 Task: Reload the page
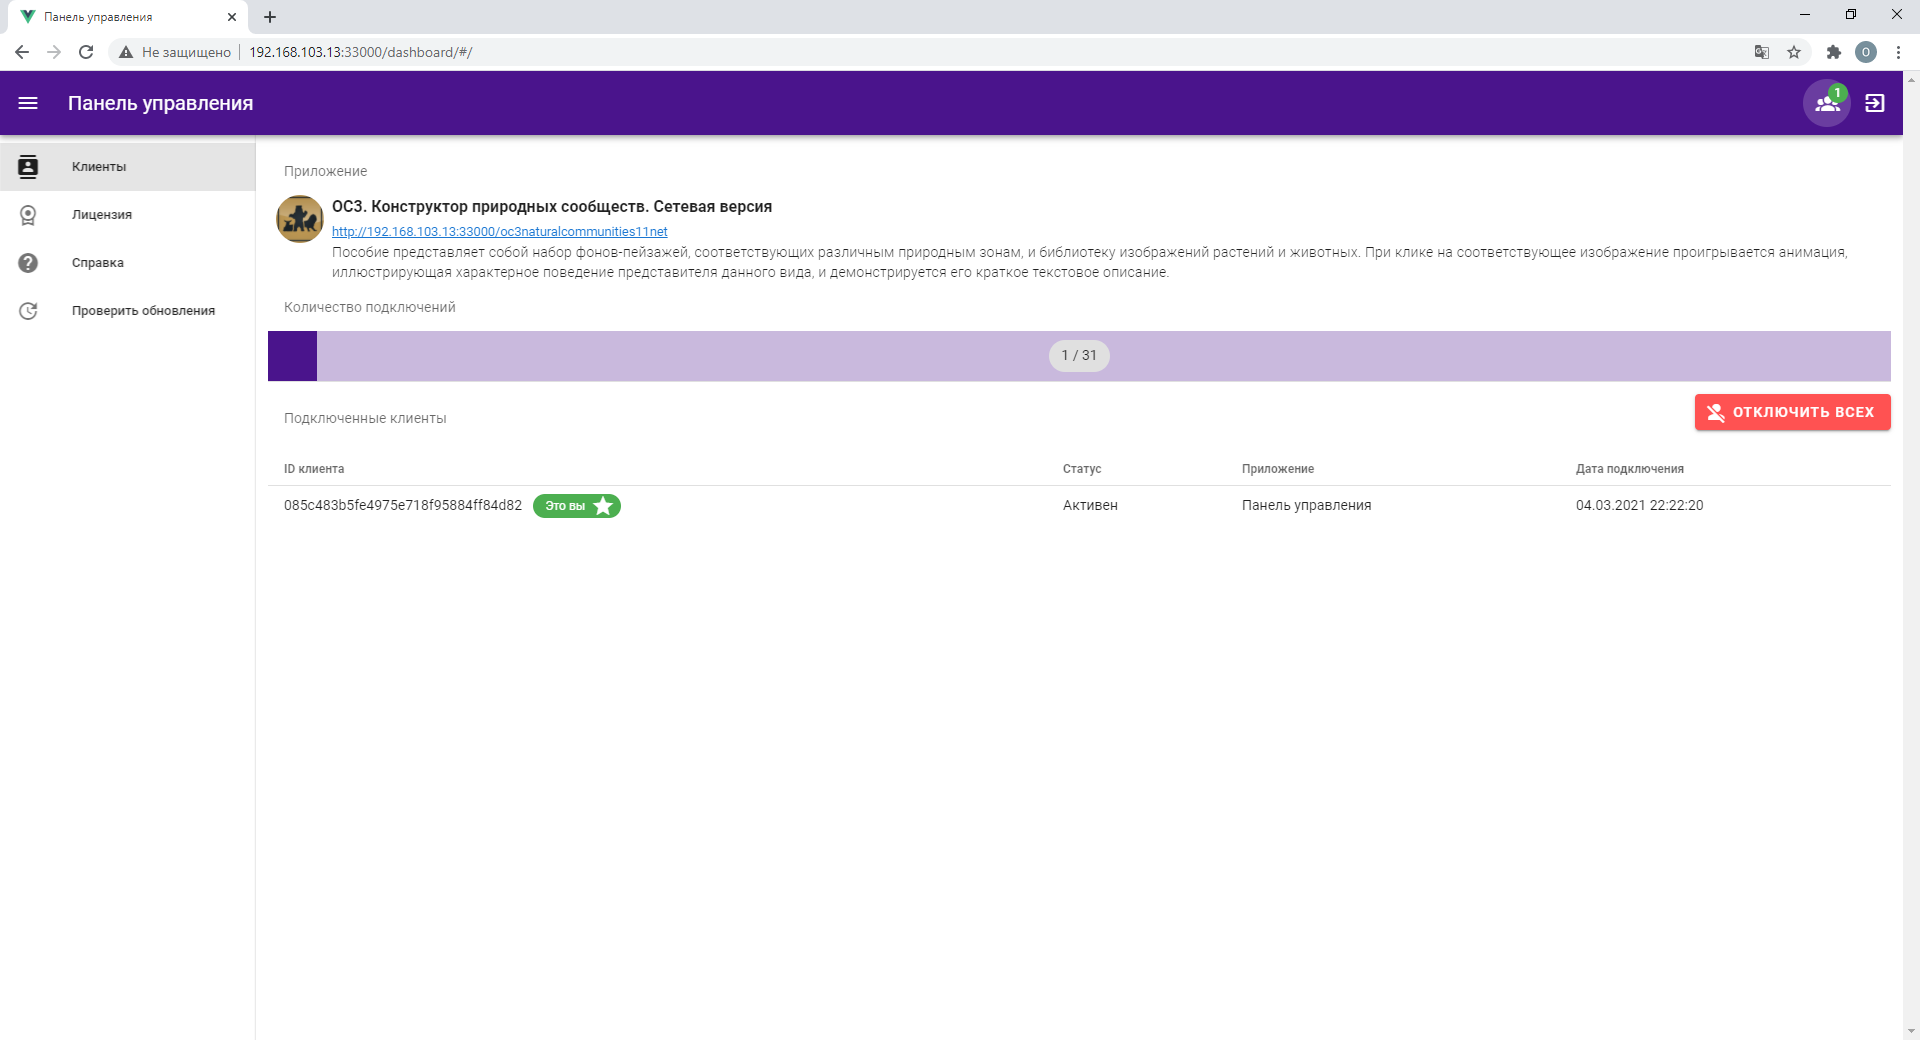point(86,52)
